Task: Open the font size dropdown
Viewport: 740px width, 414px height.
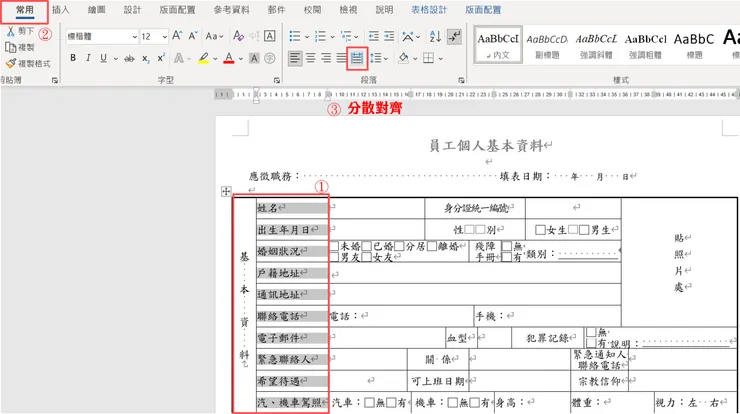Action: 164,36
